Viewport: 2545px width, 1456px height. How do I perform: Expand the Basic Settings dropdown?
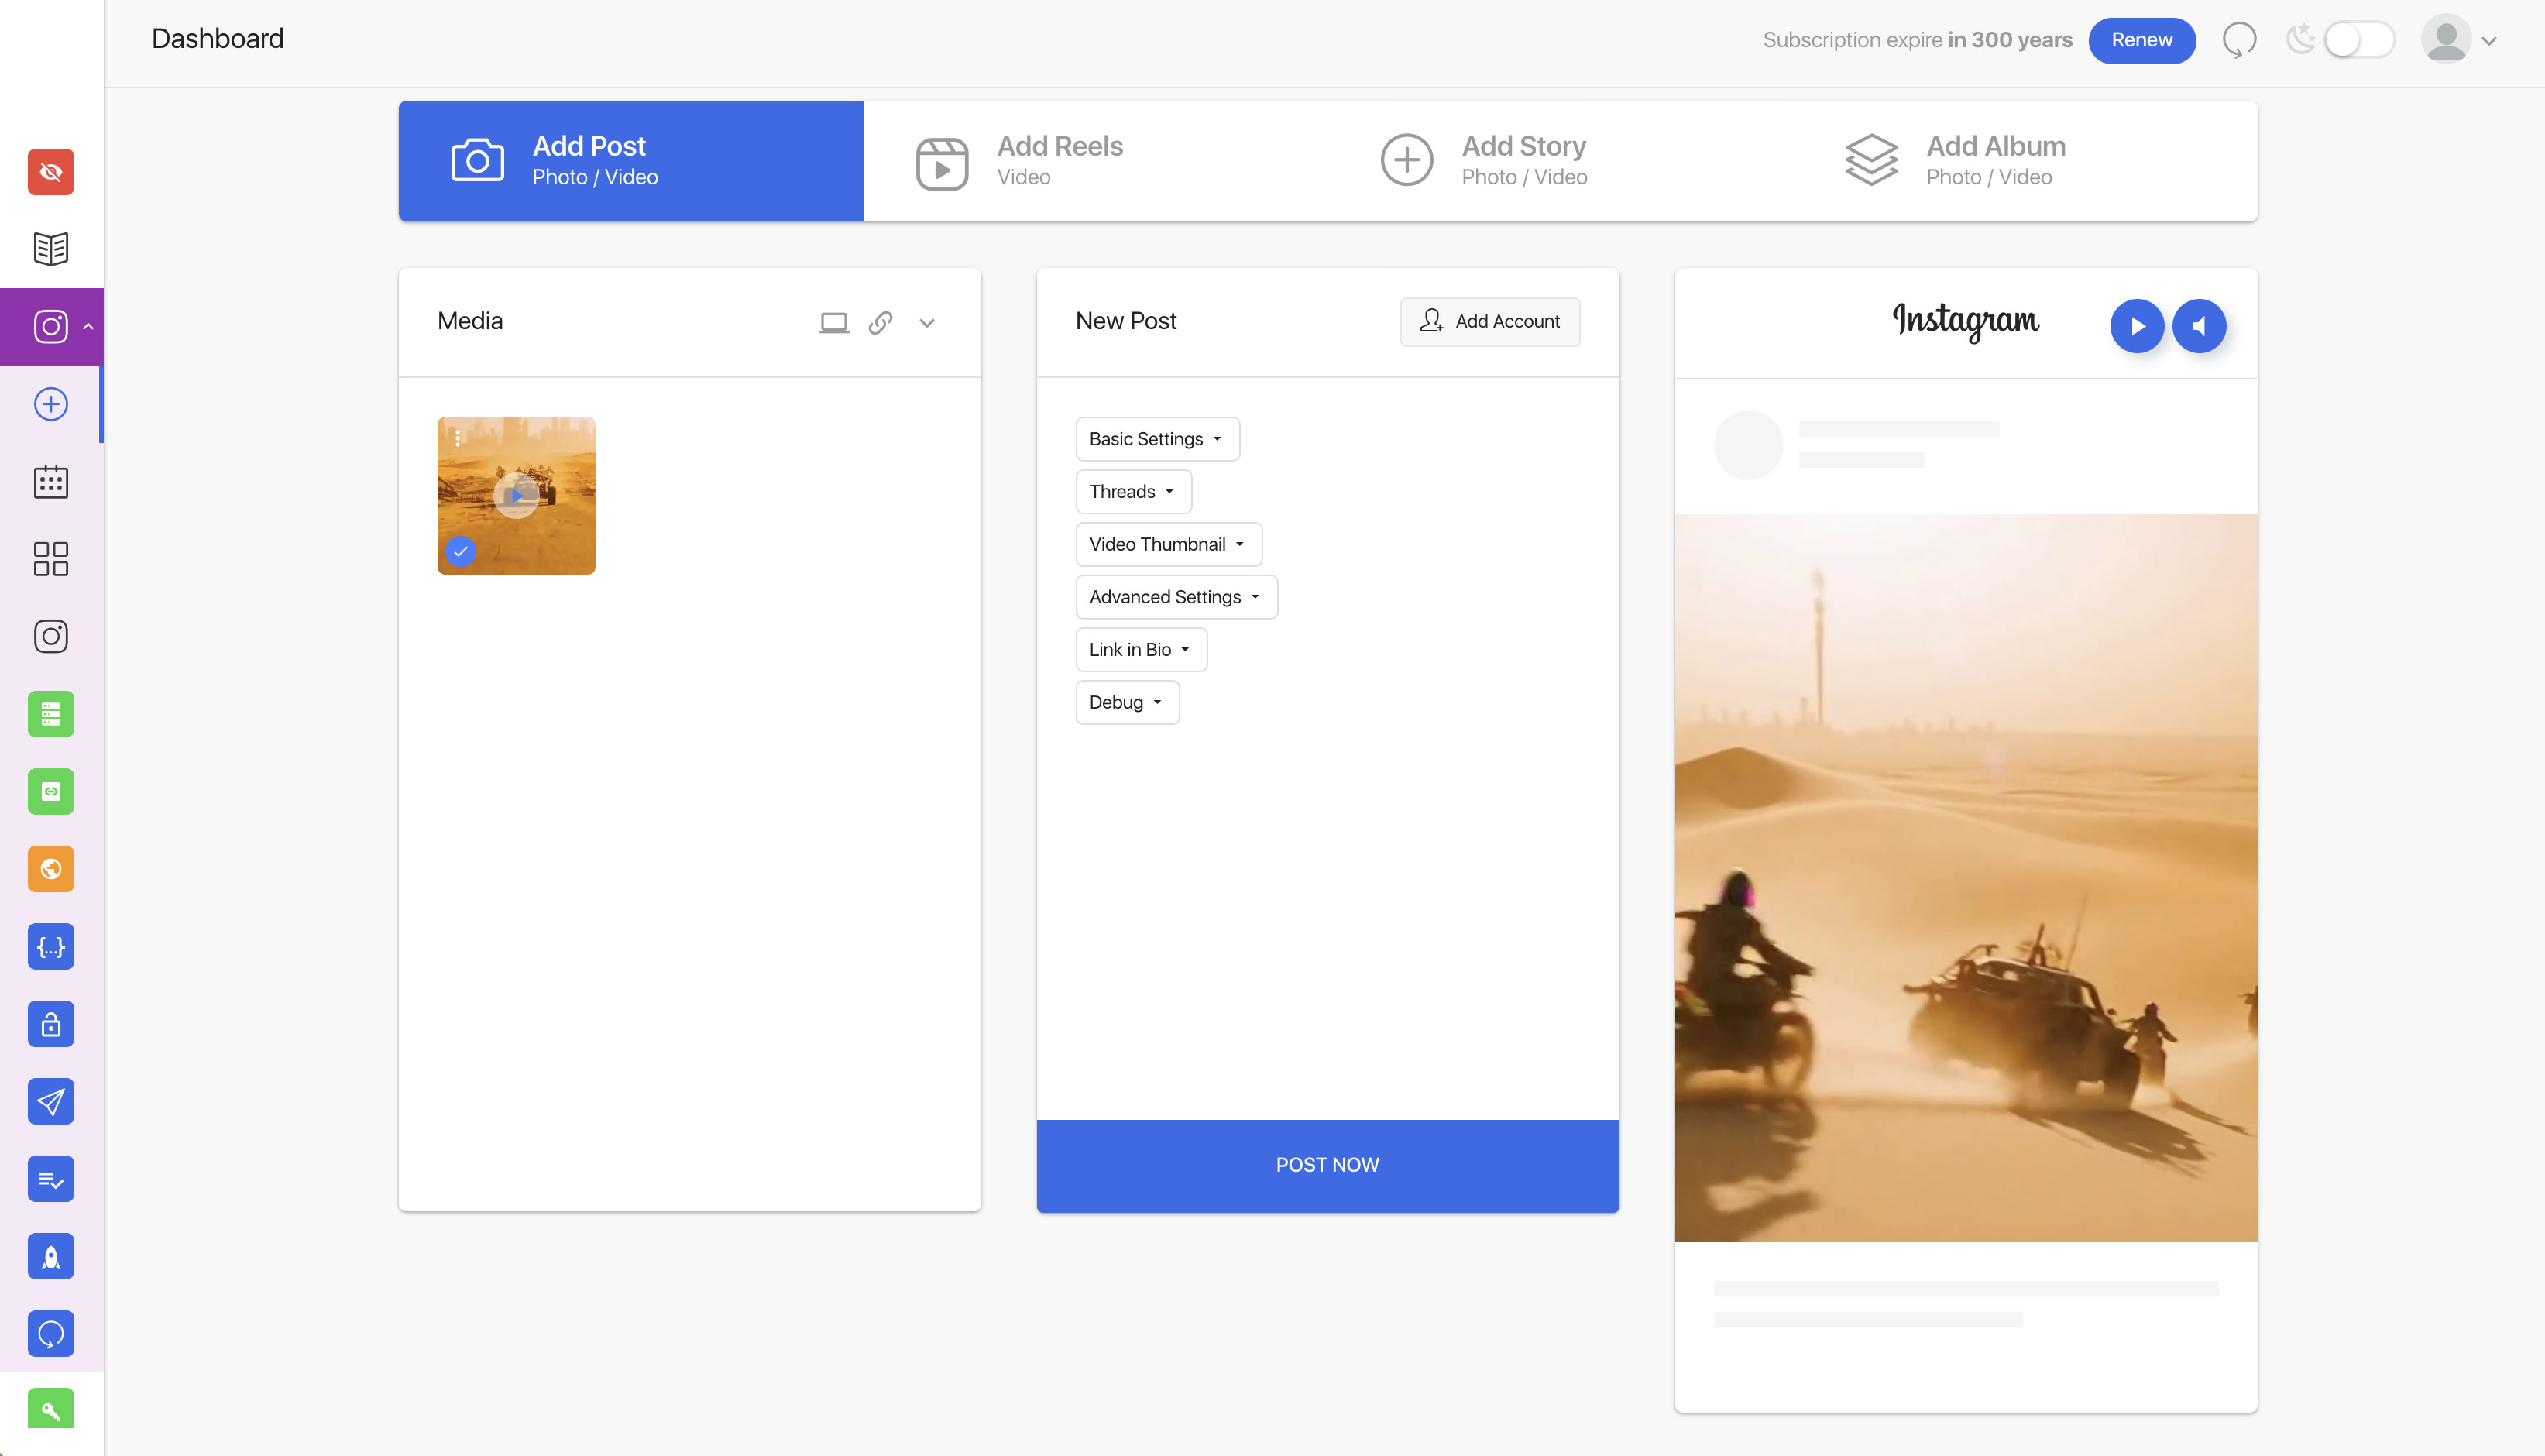point(1157,439)
